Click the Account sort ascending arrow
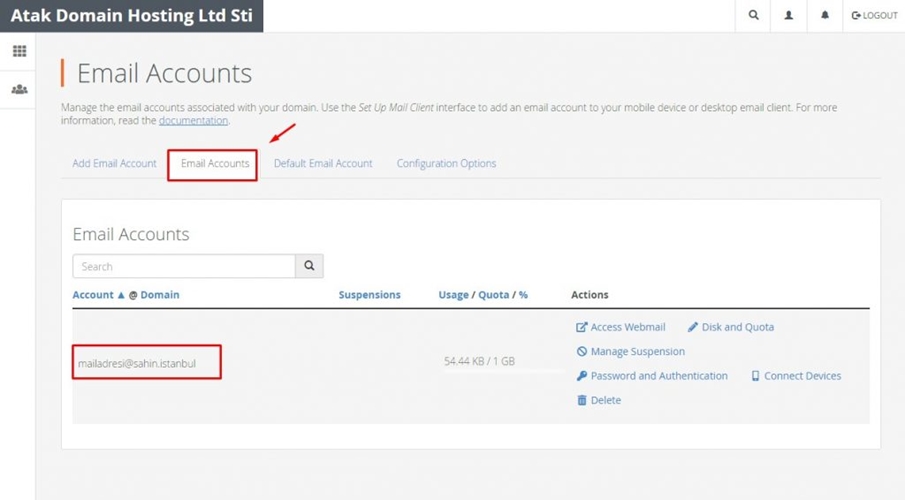This screenshot has height=500, width=905. 121,295
